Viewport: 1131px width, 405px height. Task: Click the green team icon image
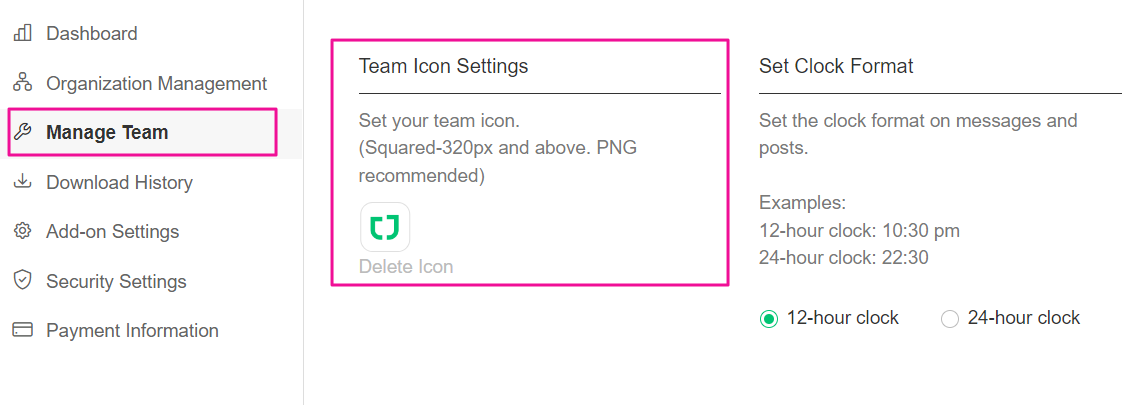click(x=385, y=227)
